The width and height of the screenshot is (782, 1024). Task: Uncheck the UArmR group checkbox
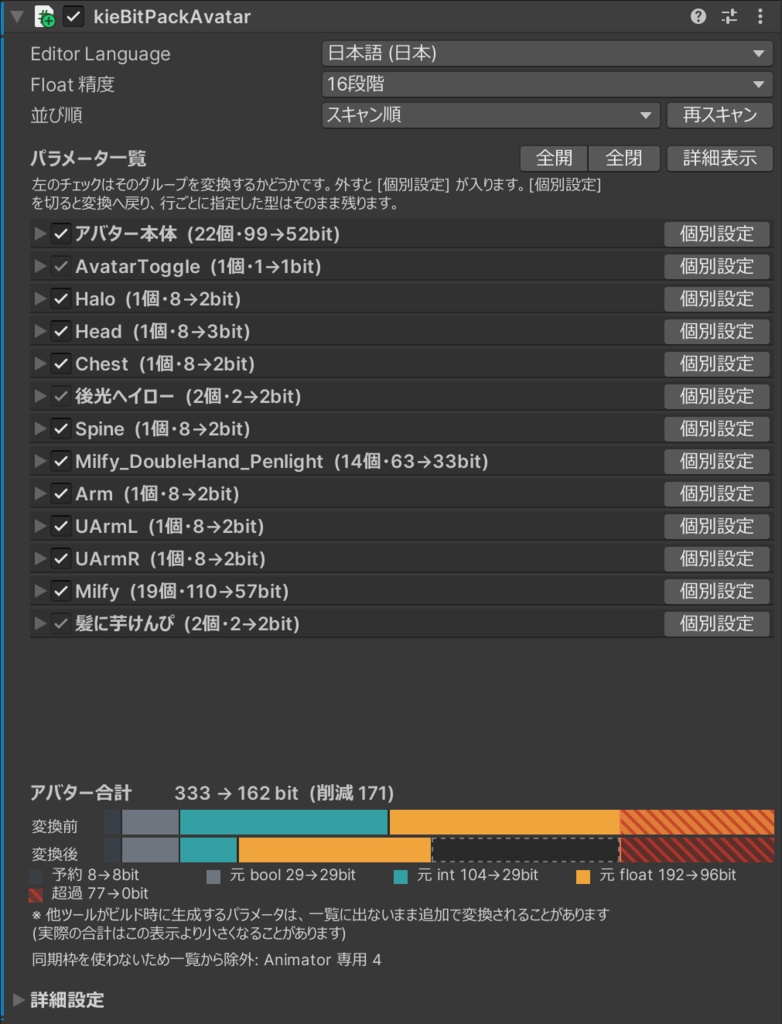coord(61,558)
